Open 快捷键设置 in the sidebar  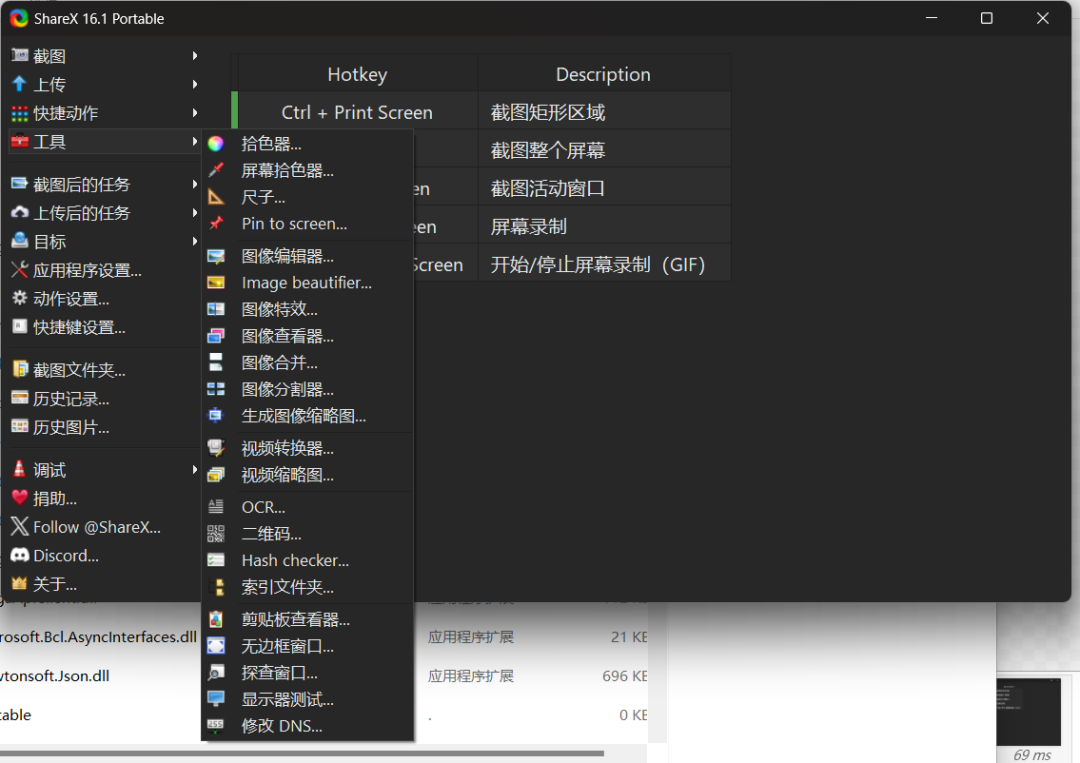(103, 327)
